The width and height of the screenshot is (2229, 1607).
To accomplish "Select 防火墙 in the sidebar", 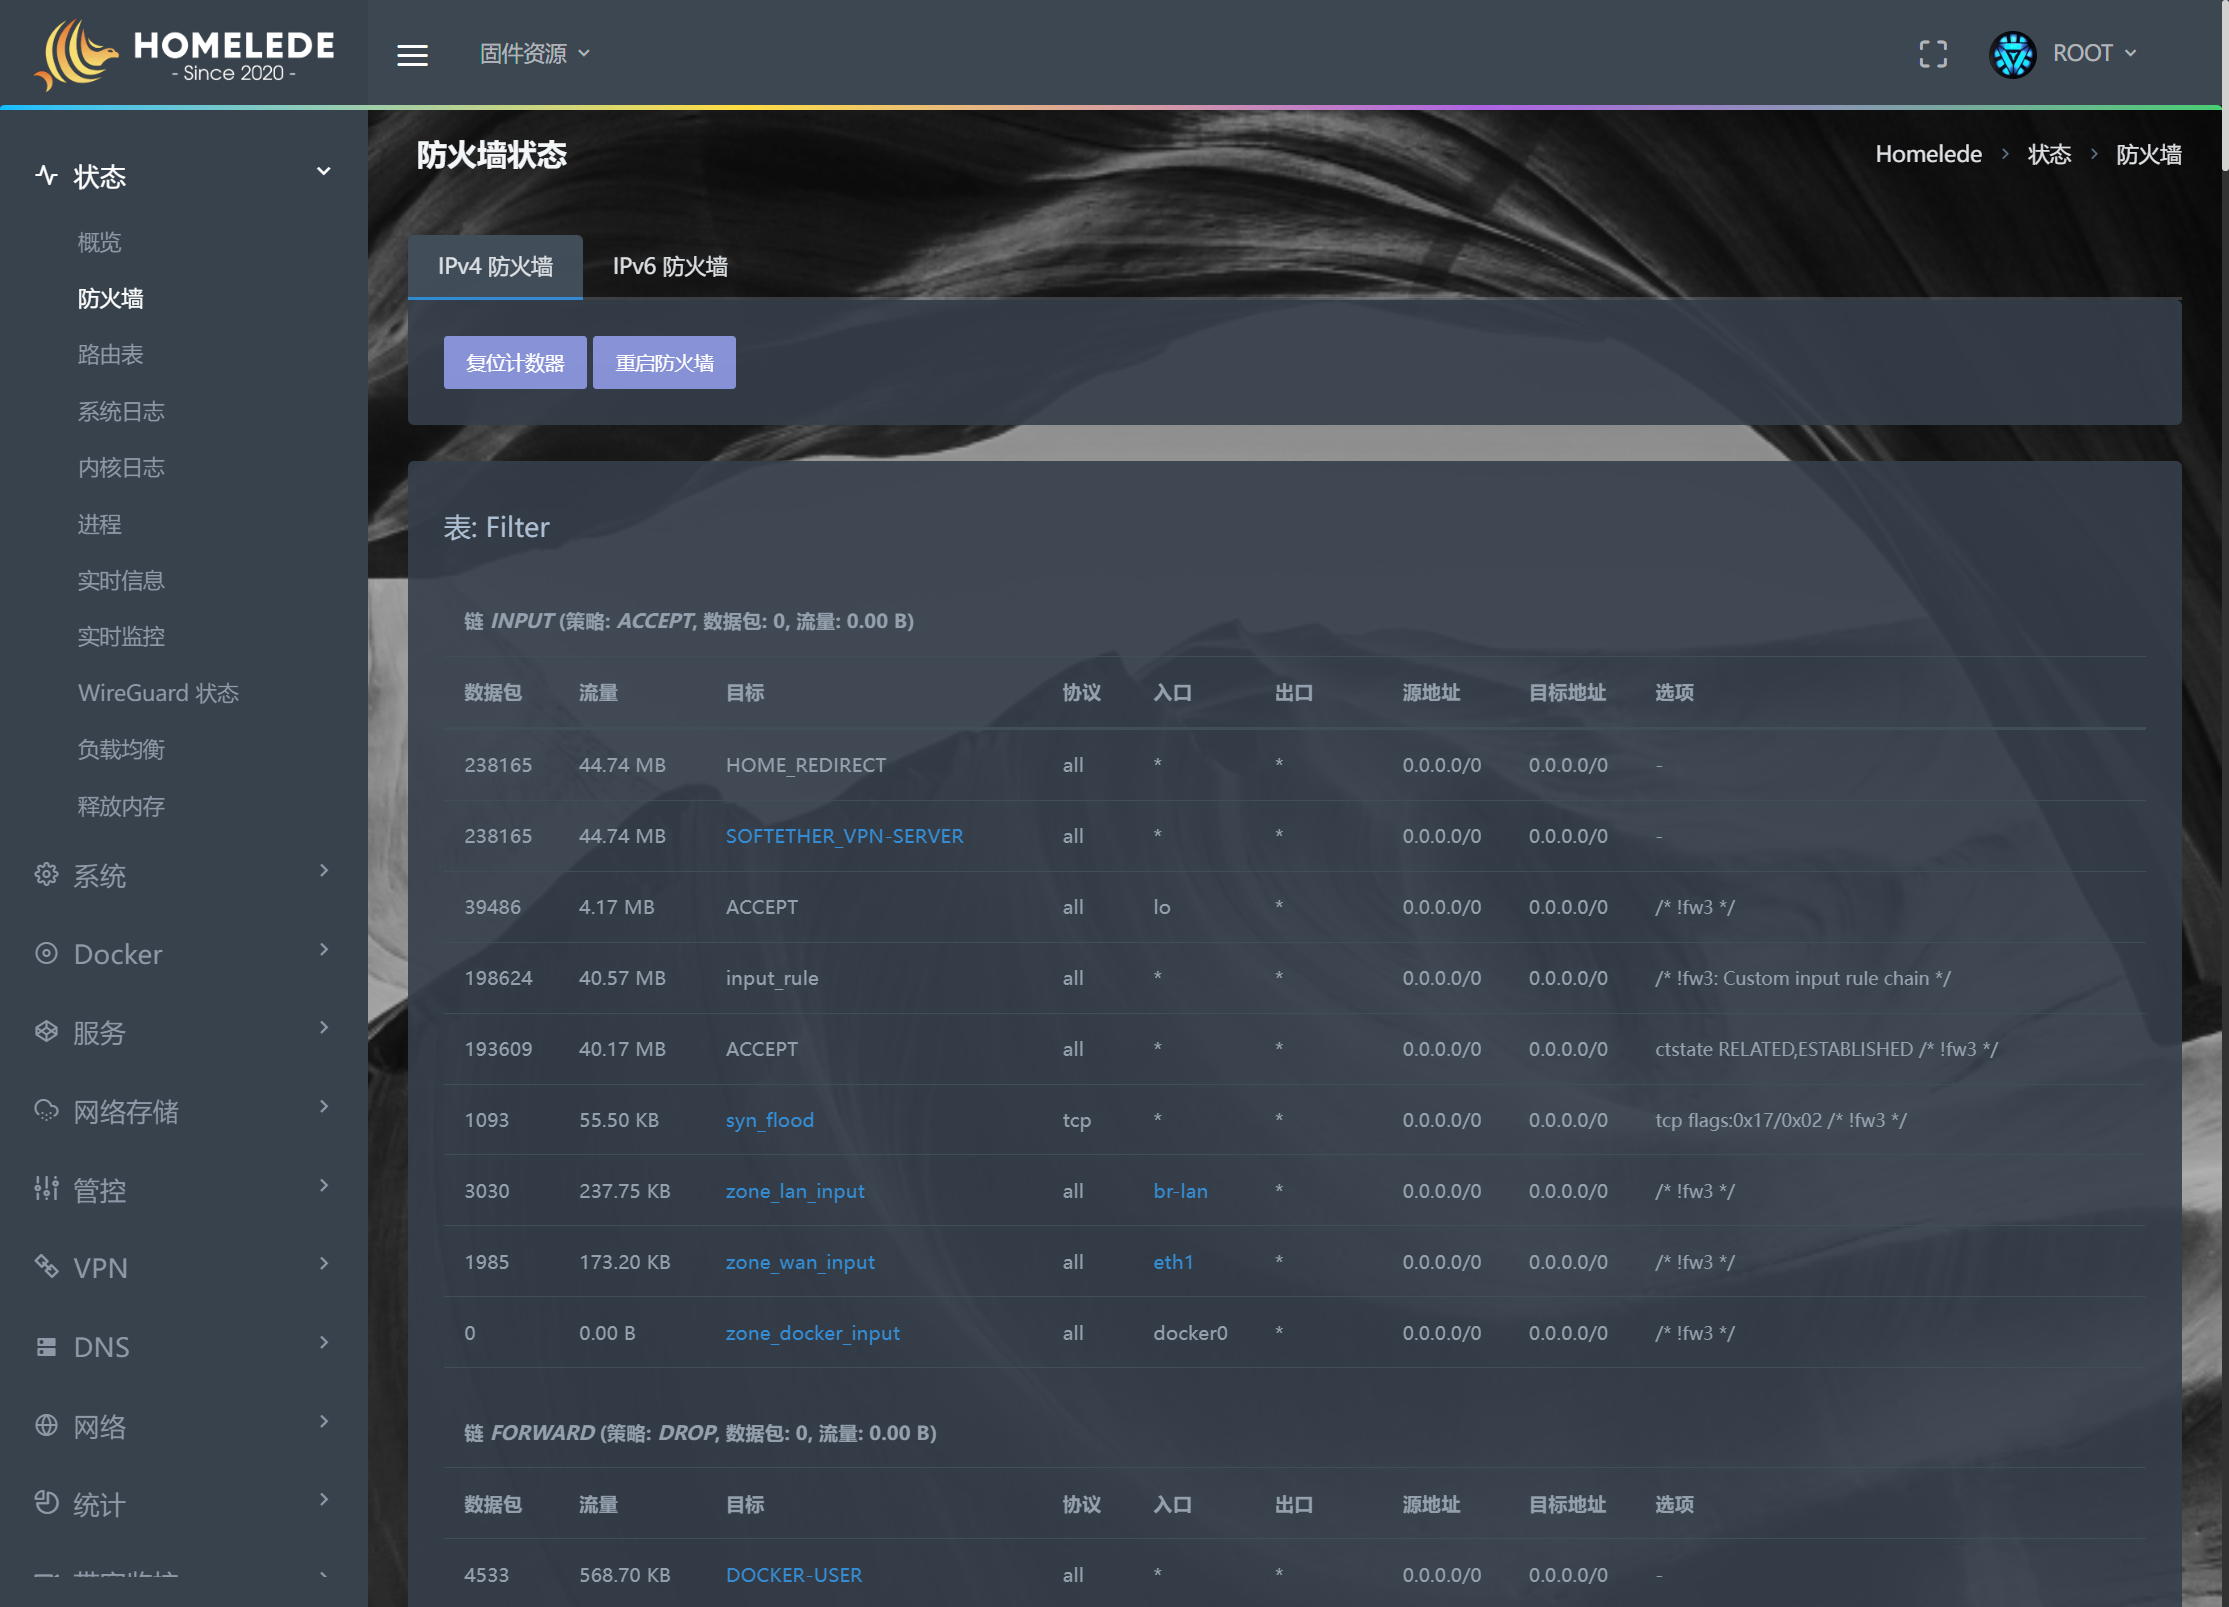I will (110, 298).
